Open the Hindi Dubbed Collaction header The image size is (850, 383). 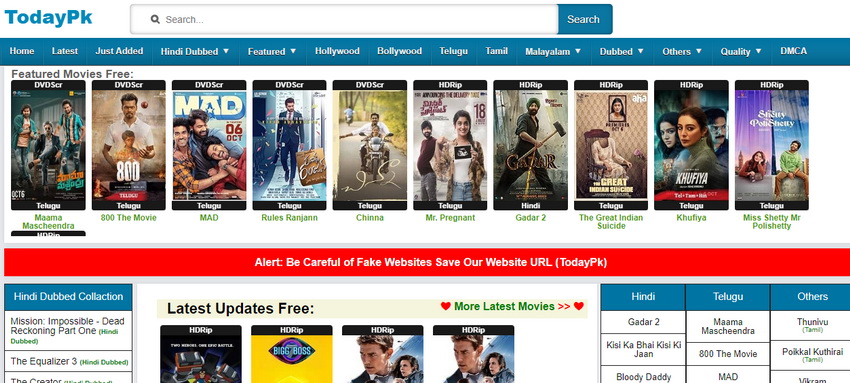[68, 297]
